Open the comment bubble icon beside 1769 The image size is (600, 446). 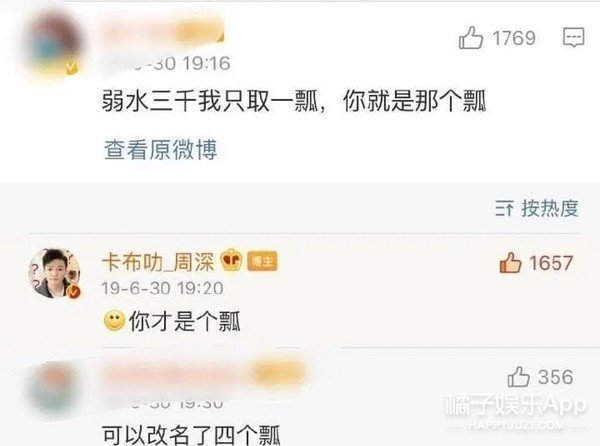point(573,37)
